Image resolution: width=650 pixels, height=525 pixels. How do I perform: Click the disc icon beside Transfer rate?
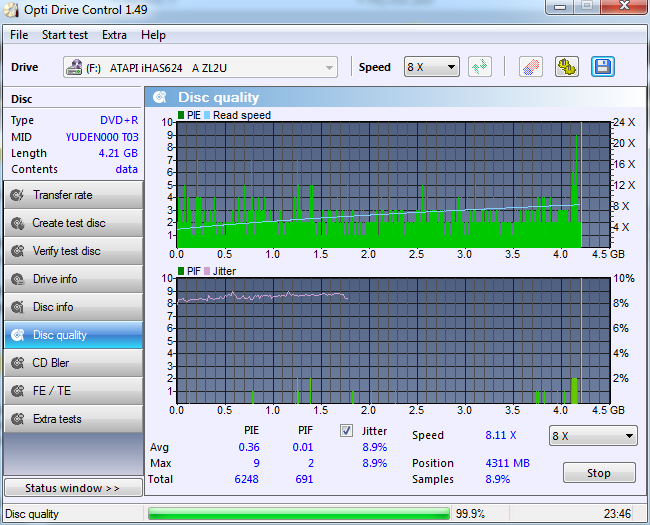pos(17,195)
